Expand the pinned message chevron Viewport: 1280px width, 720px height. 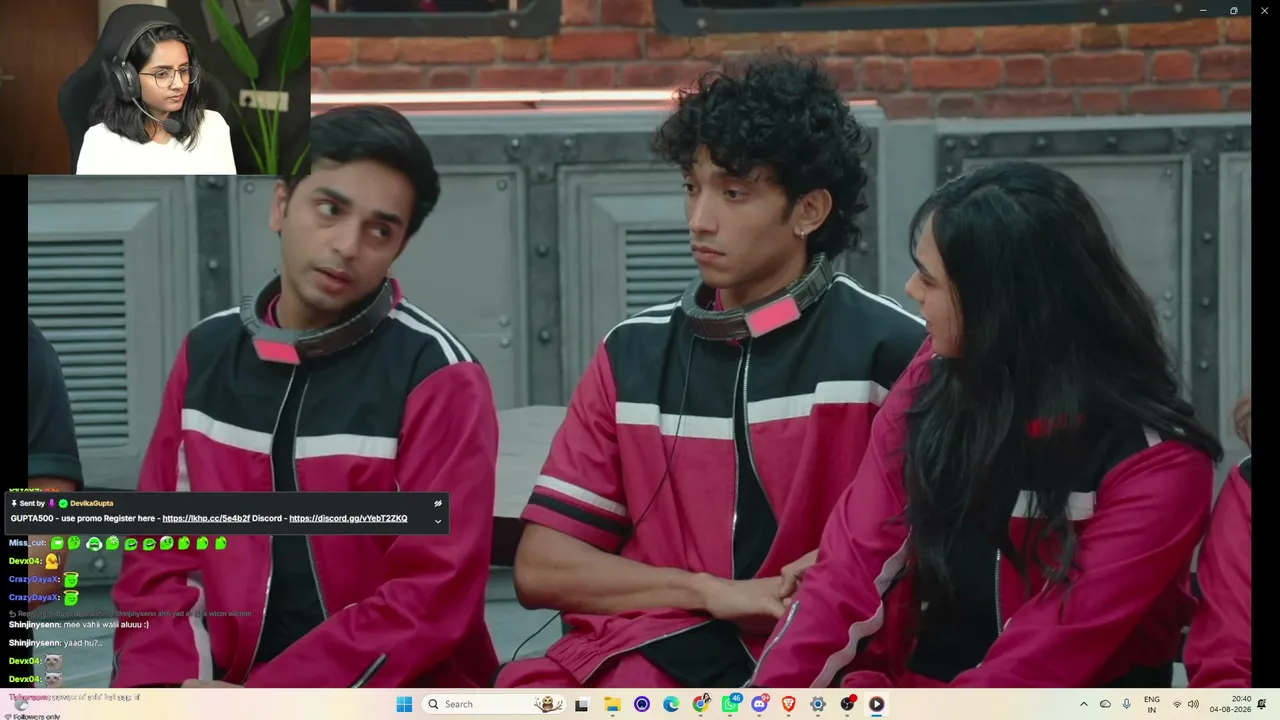[437, 521]
